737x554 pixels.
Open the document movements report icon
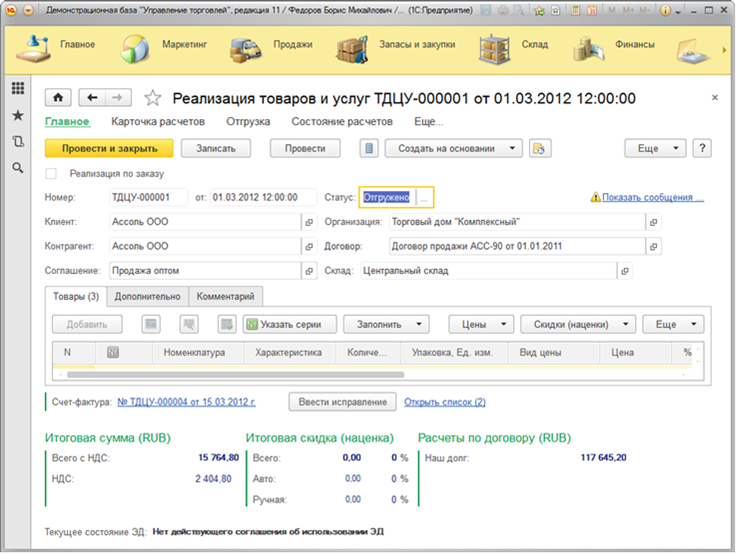[x=369, y=148]
